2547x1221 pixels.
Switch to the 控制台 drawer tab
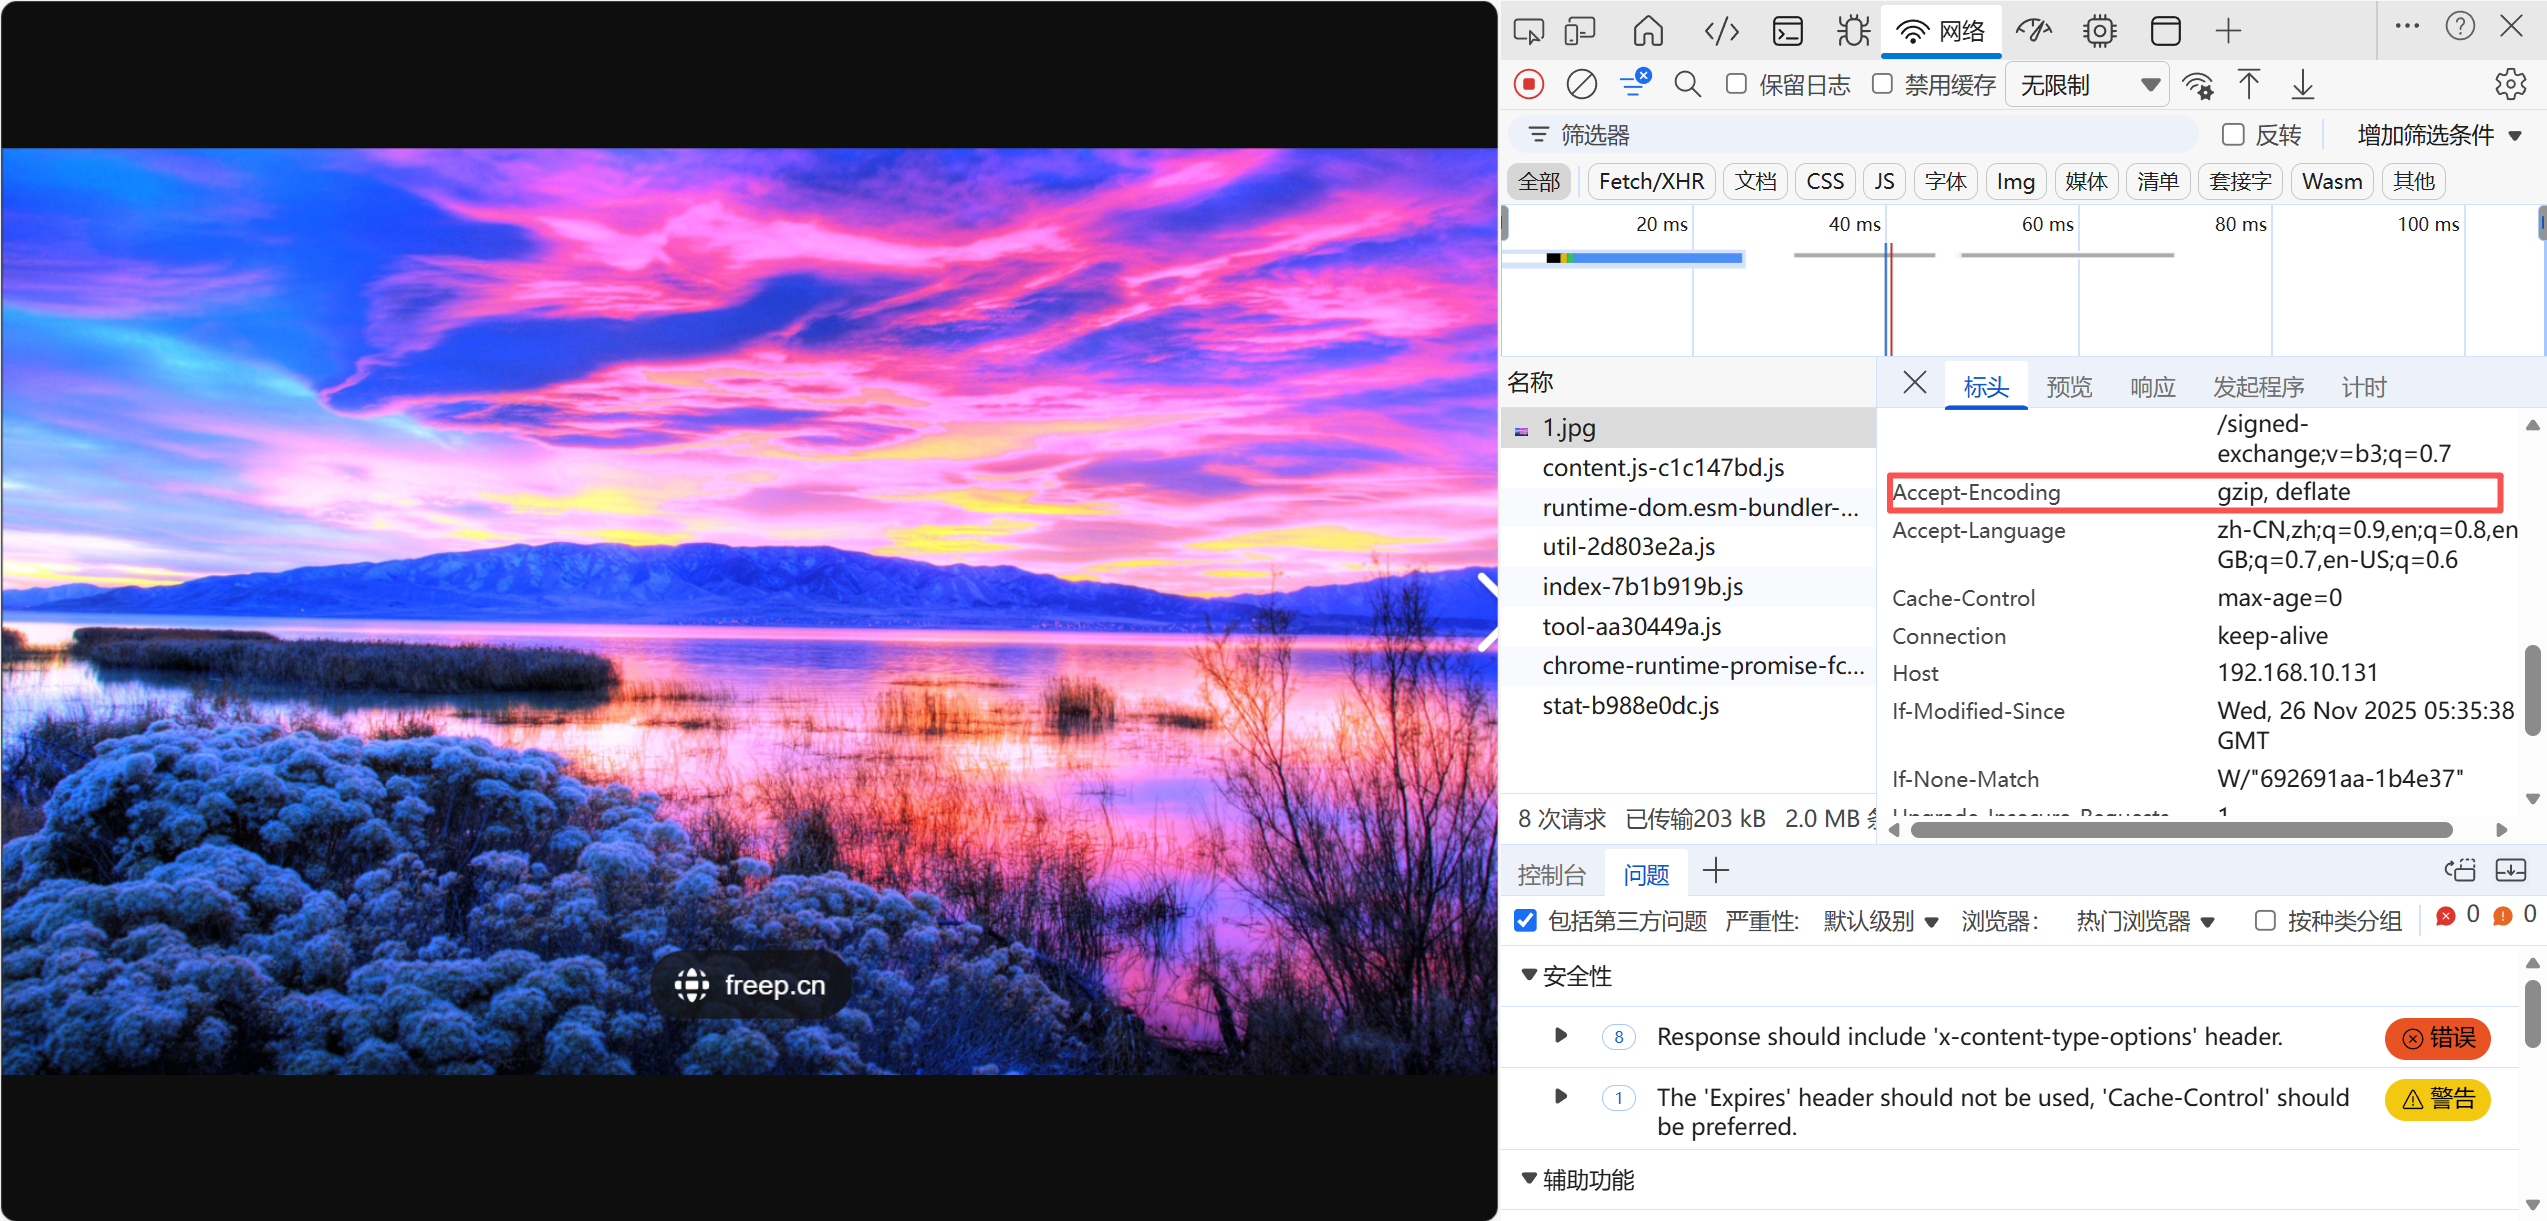click(1551, 875)
